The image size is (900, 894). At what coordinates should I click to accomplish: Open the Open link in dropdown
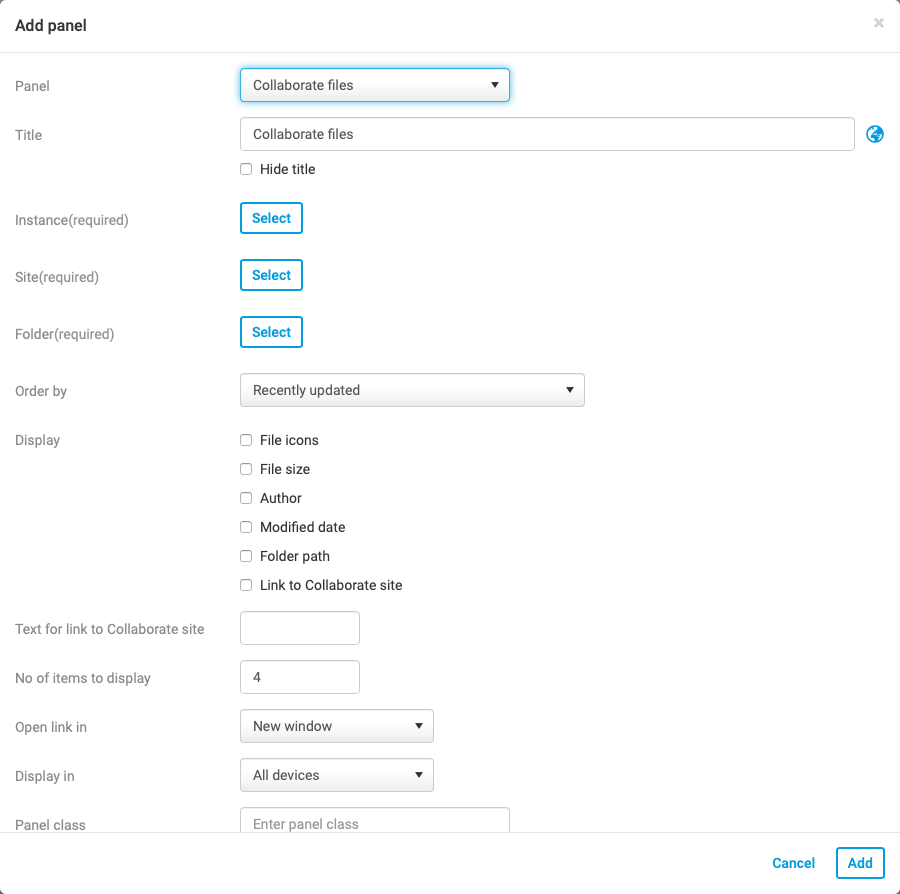pos(337,726)
